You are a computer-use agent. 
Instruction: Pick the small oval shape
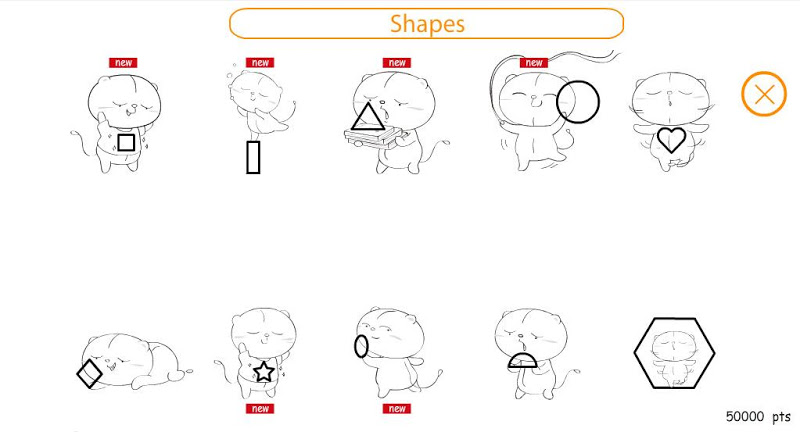coord(361,347)
